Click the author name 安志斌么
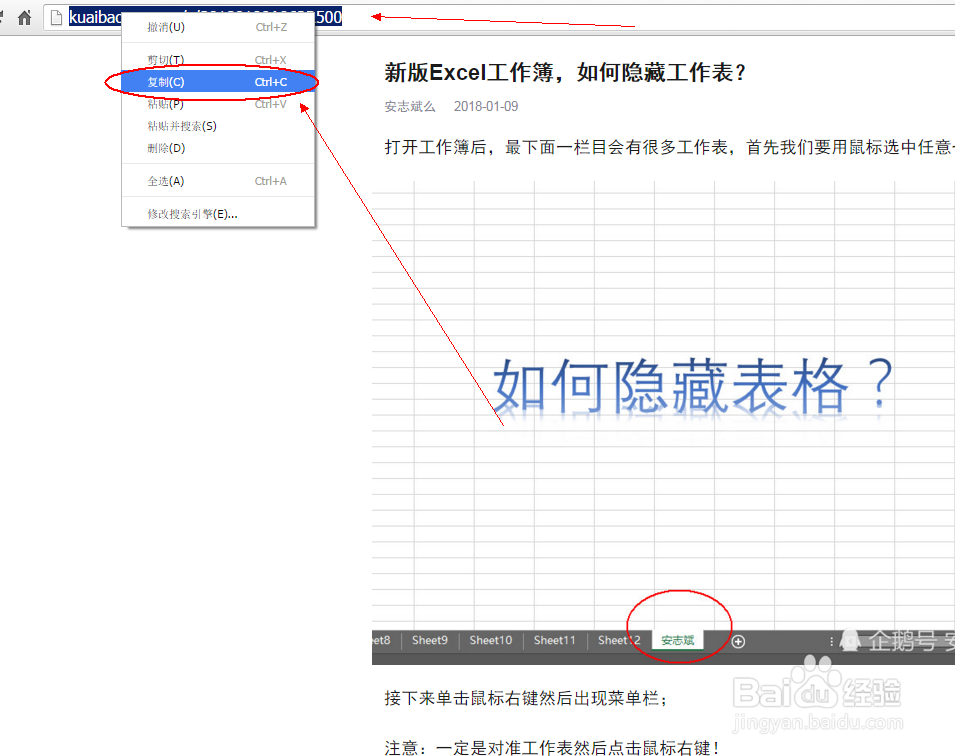This screenshot has height=756, width=955. [409, 107]
